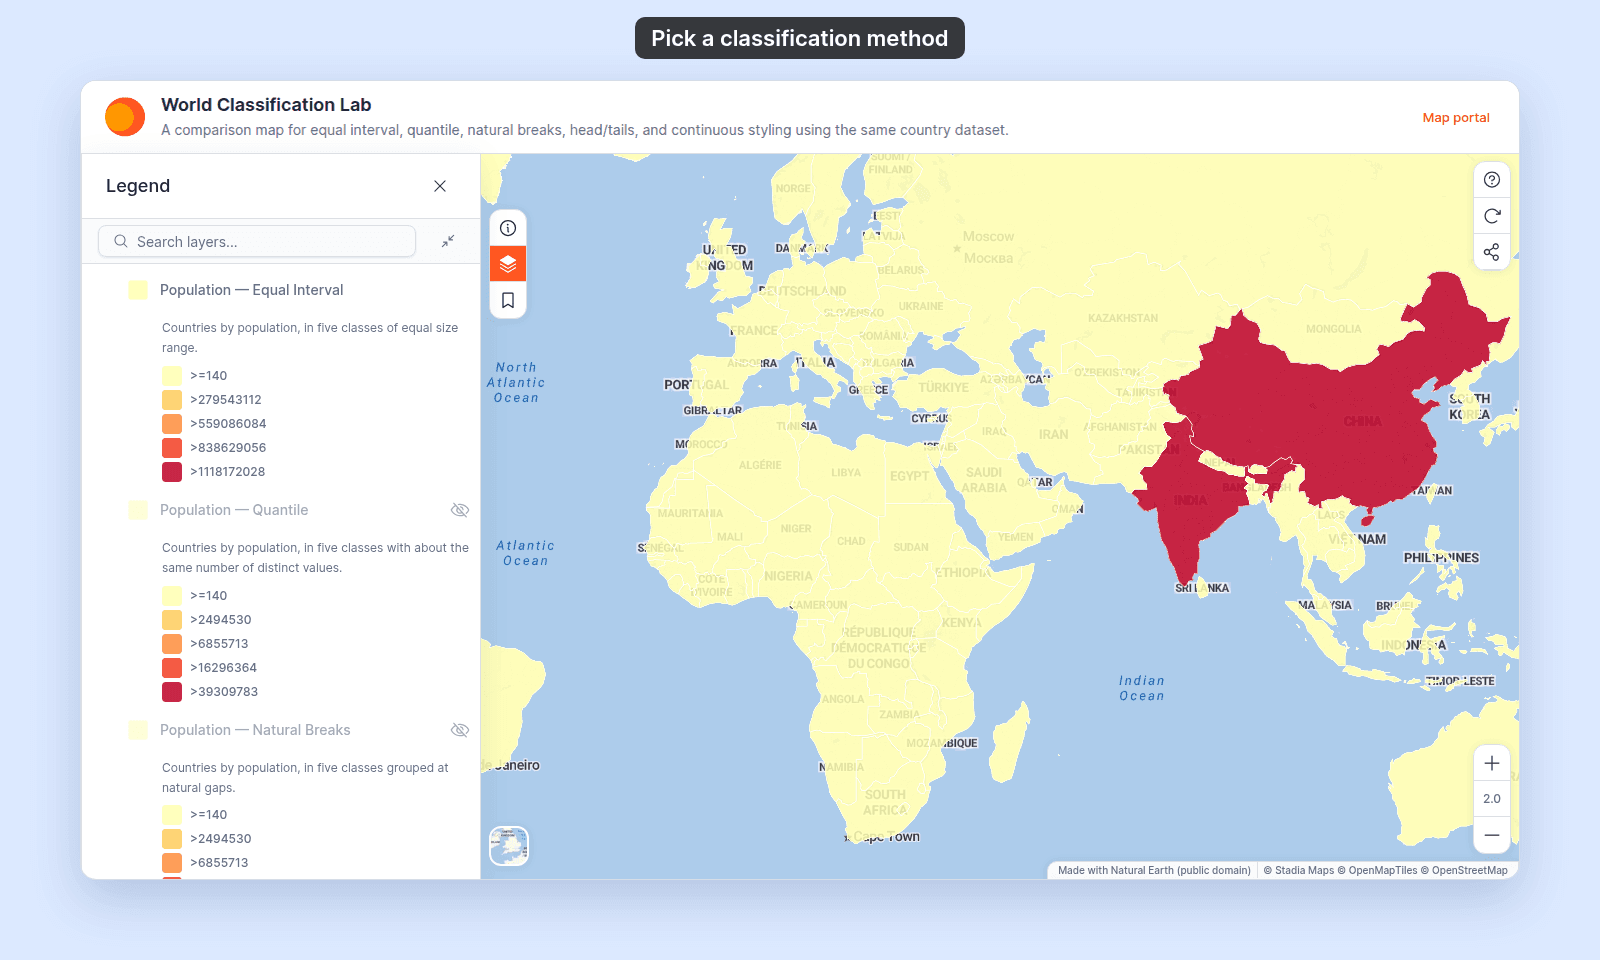This screenshot has height=960, width=1600.
Task: Click the orange app logo
Action: [125, 117]
